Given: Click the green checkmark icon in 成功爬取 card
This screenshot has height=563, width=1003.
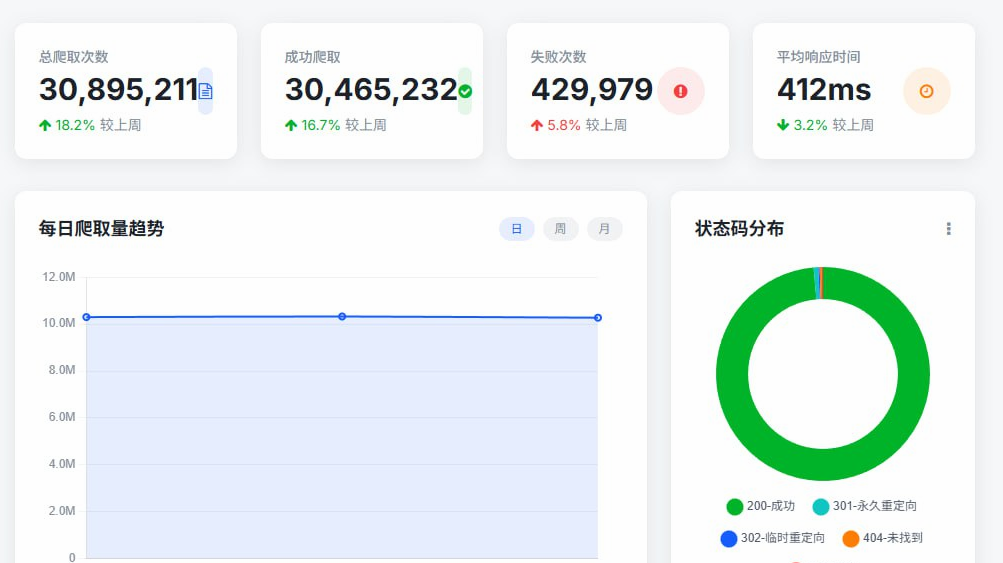Looking at the screenshot, I should point(465,91).
